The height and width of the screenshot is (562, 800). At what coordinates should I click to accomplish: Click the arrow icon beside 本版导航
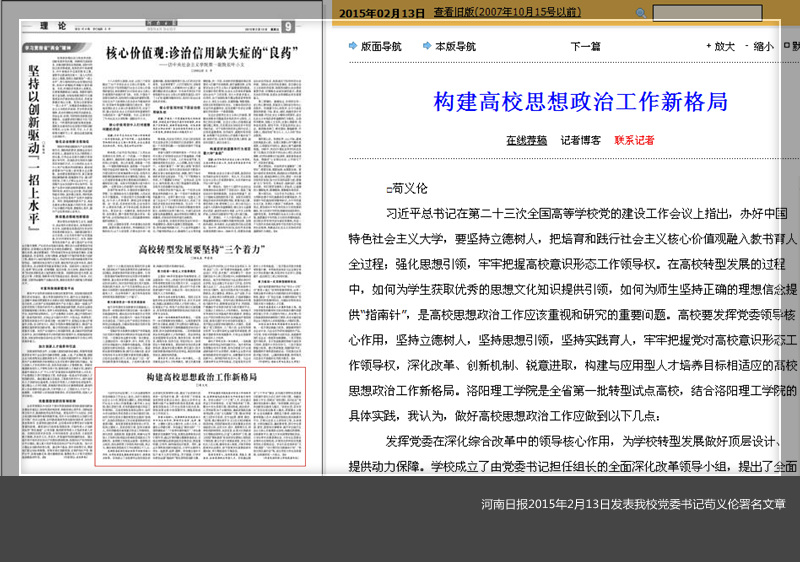pos(427,46)
